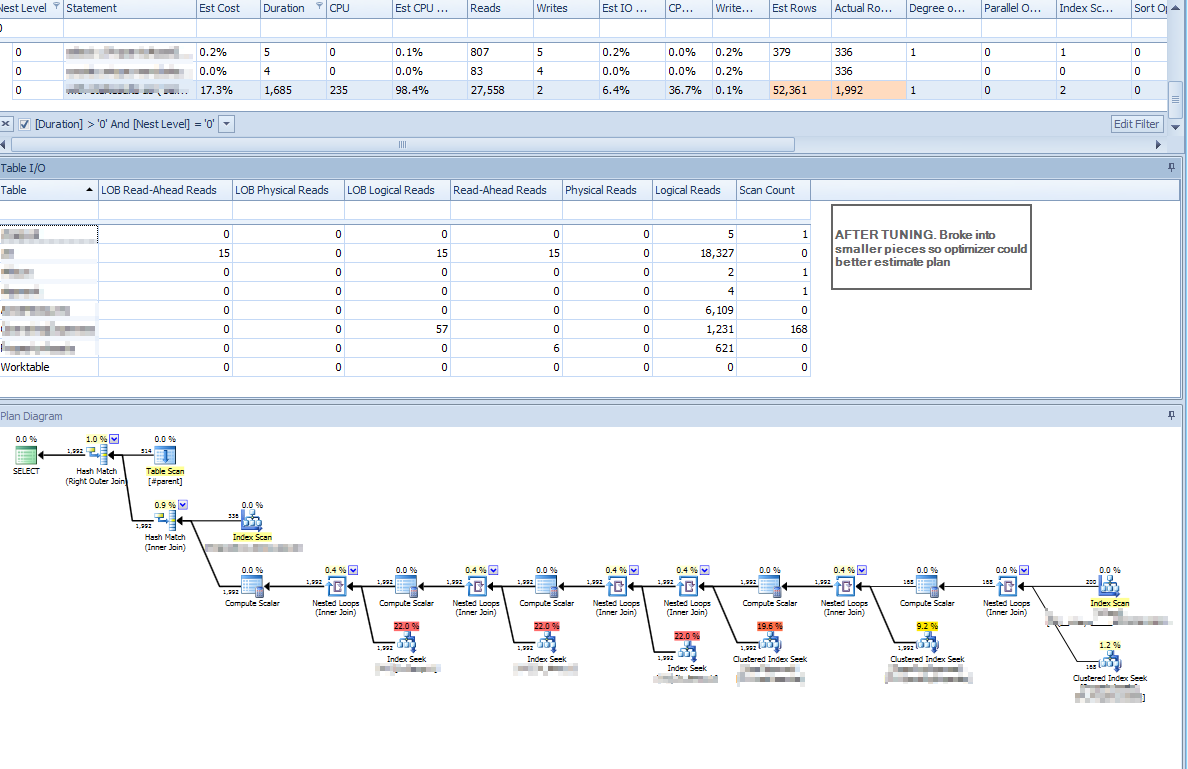Sort by the Reads column header
The image size is (1188, 769).
(x=500, y=8)
